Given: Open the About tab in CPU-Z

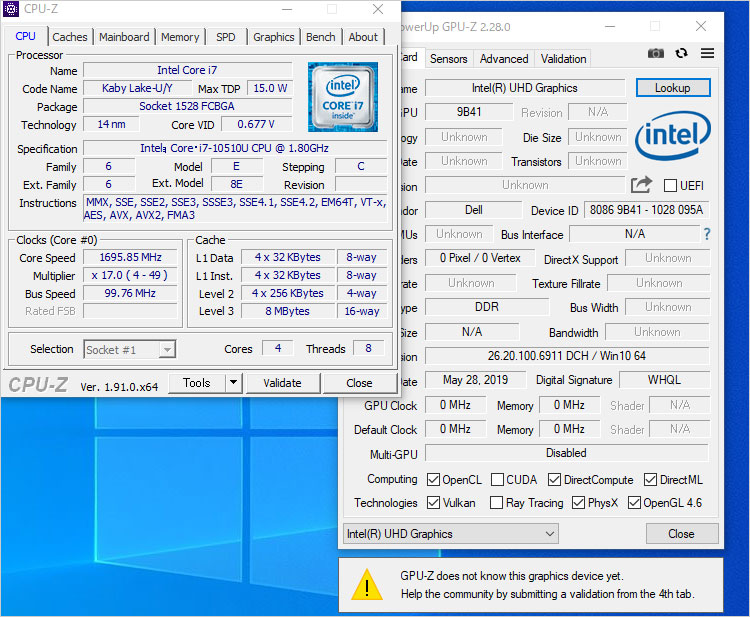Looking at the screenshot, I should tap(363, 37).
